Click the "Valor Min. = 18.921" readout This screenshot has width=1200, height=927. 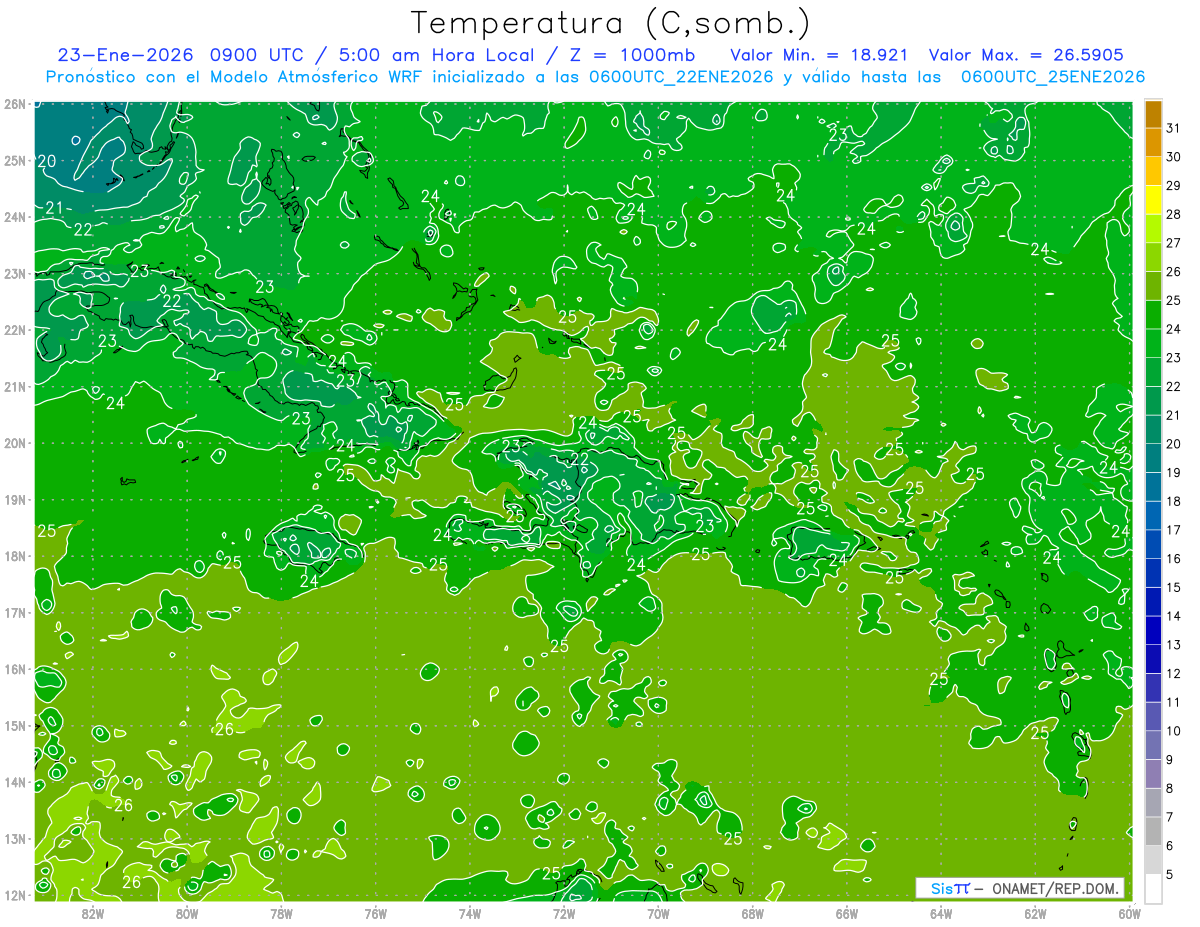coord(819,54)
